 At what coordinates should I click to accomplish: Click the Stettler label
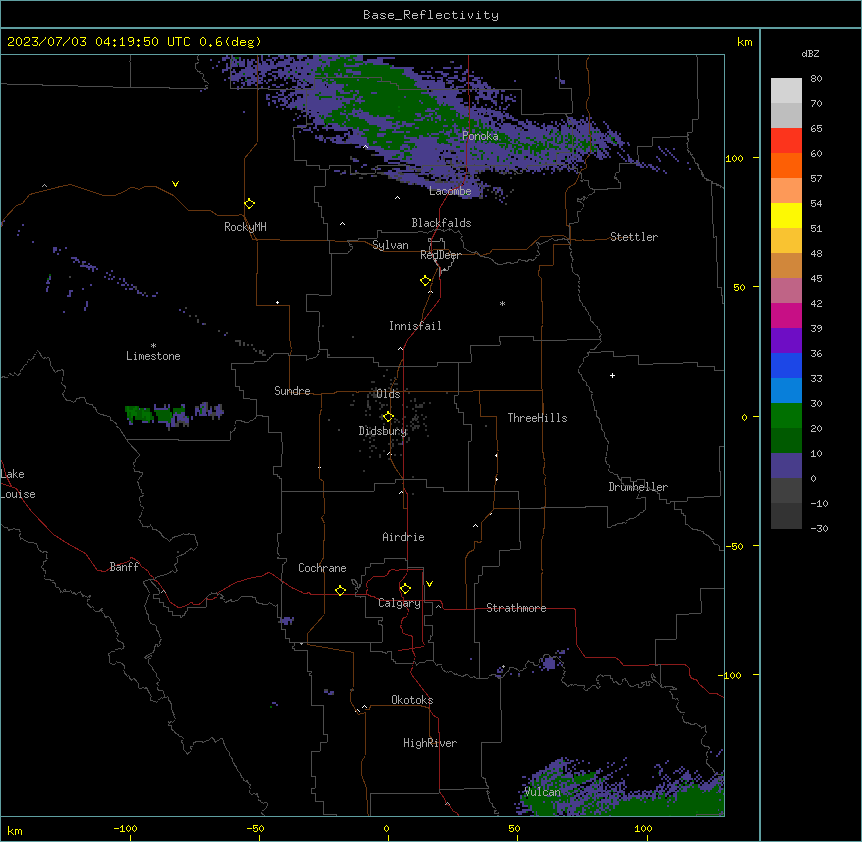634,237
